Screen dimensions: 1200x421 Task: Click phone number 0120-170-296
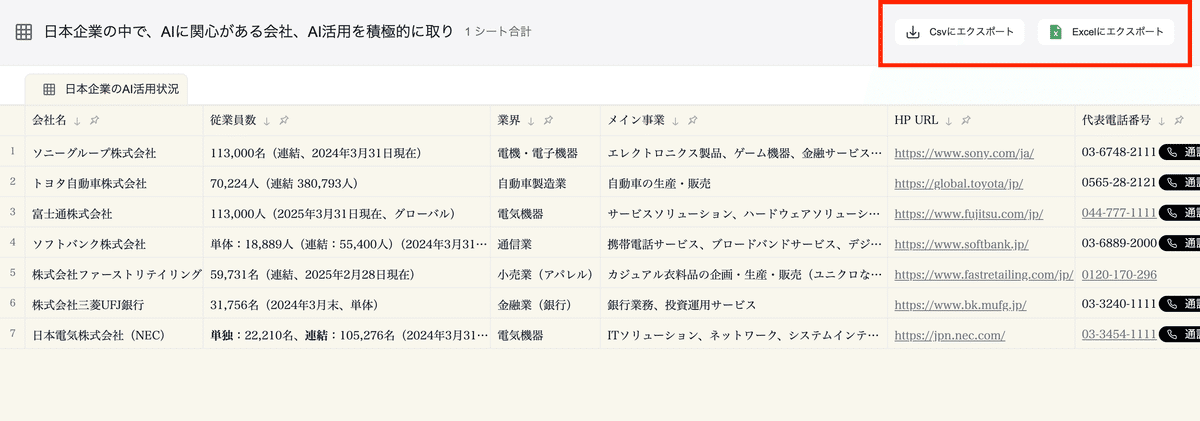tap(1119, 275)
